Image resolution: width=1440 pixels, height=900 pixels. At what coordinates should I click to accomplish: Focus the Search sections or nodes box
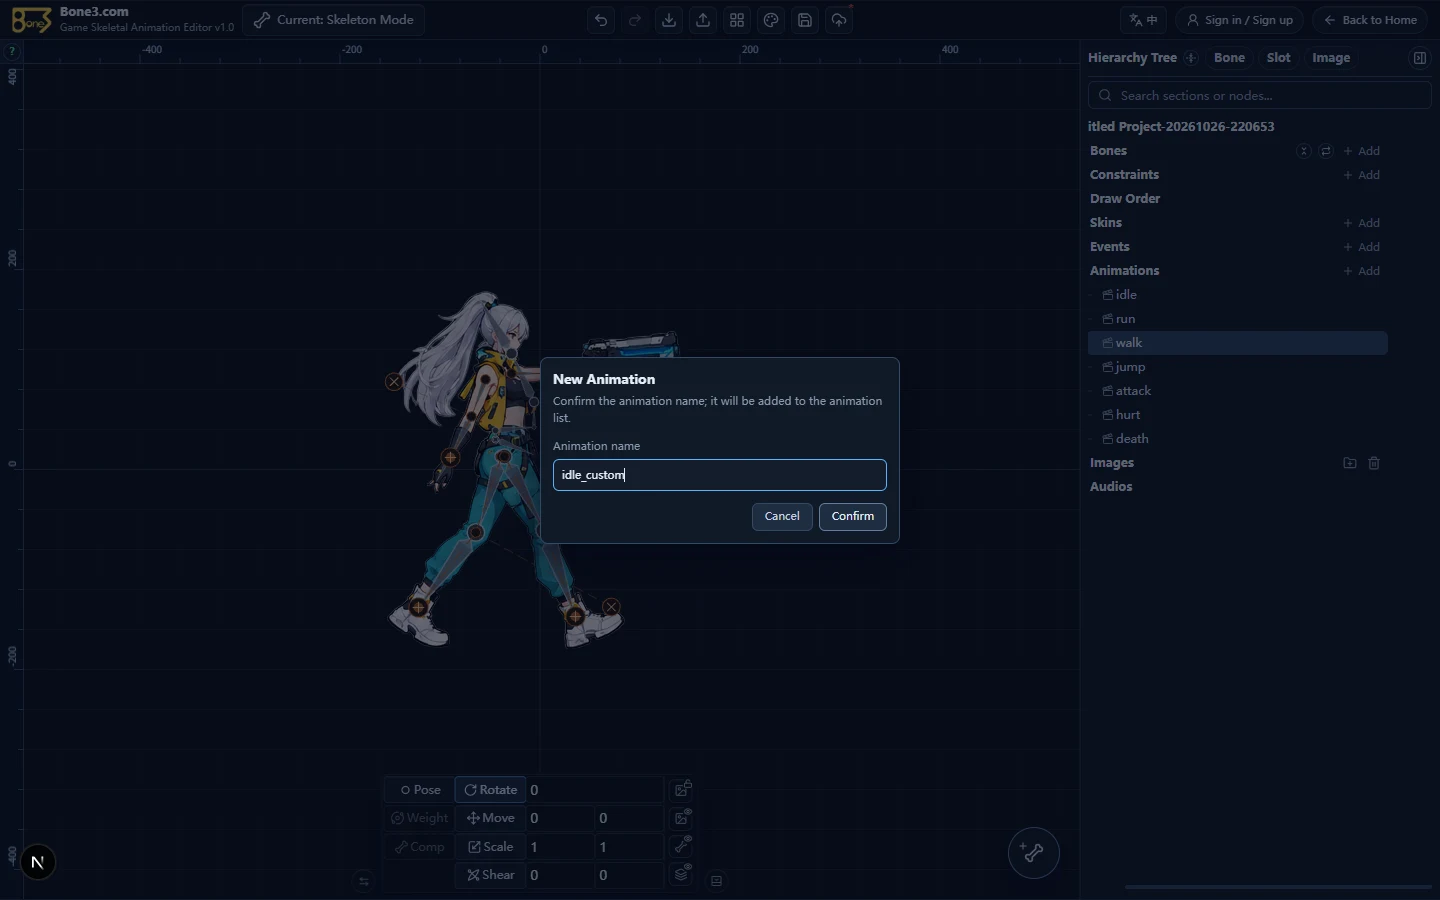click(x=1260, y=96)
